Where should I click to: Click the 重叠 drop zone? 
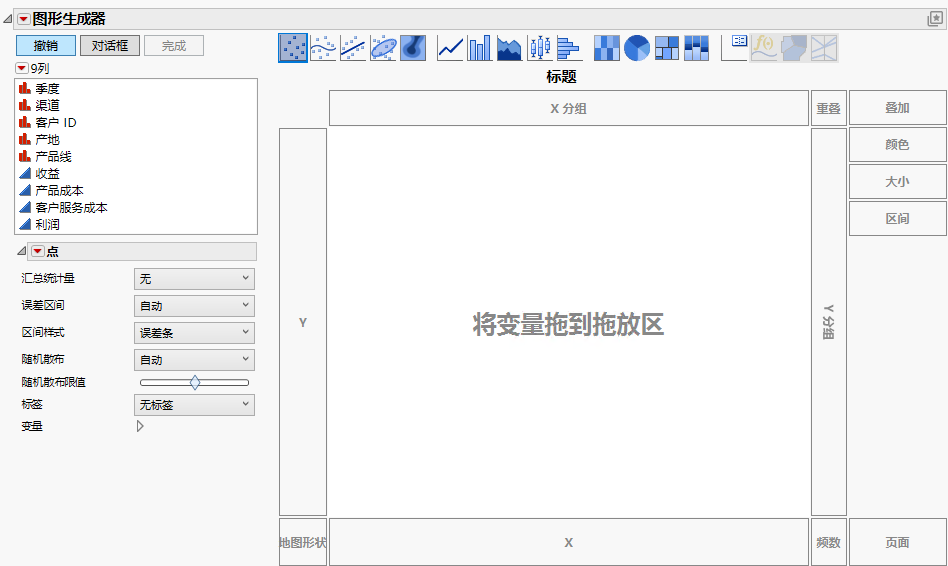[829, 108]
